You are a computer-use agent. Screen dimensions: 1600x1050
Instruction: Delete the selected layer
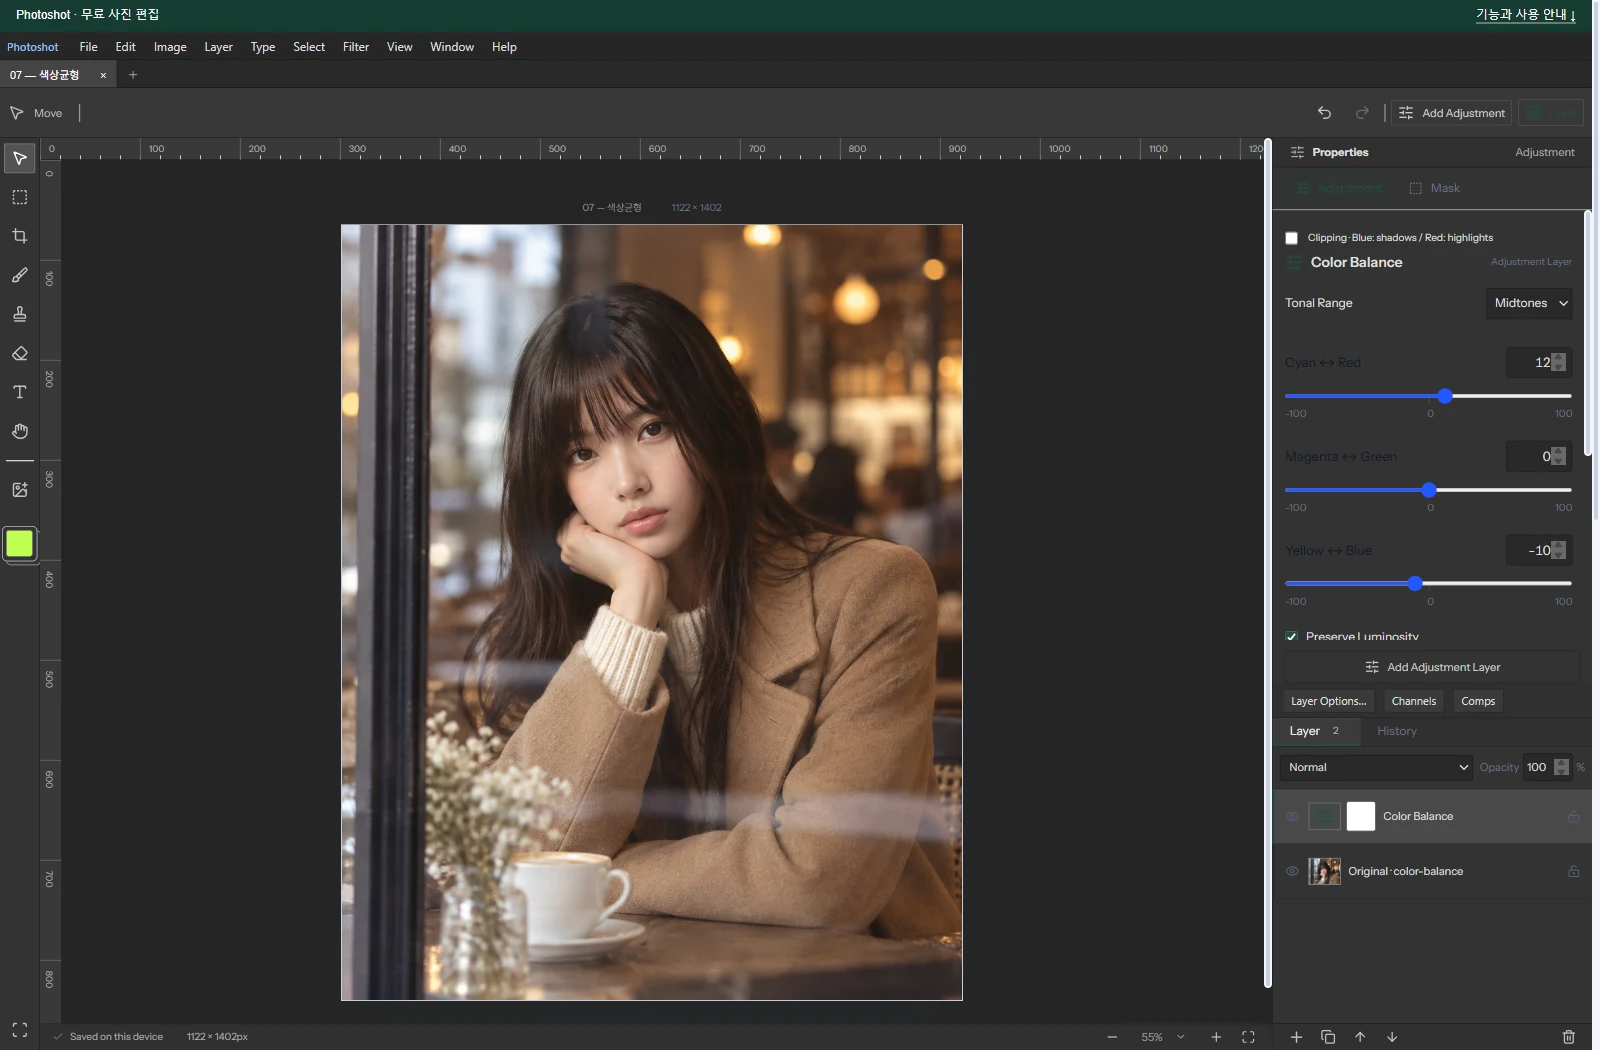[1569, 1037]
